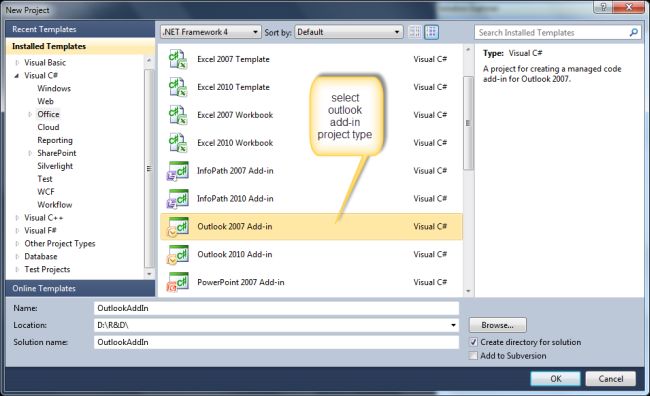Click the InfoPath 2007 Add-in icon
650x396 pixels.
(178, 171)
